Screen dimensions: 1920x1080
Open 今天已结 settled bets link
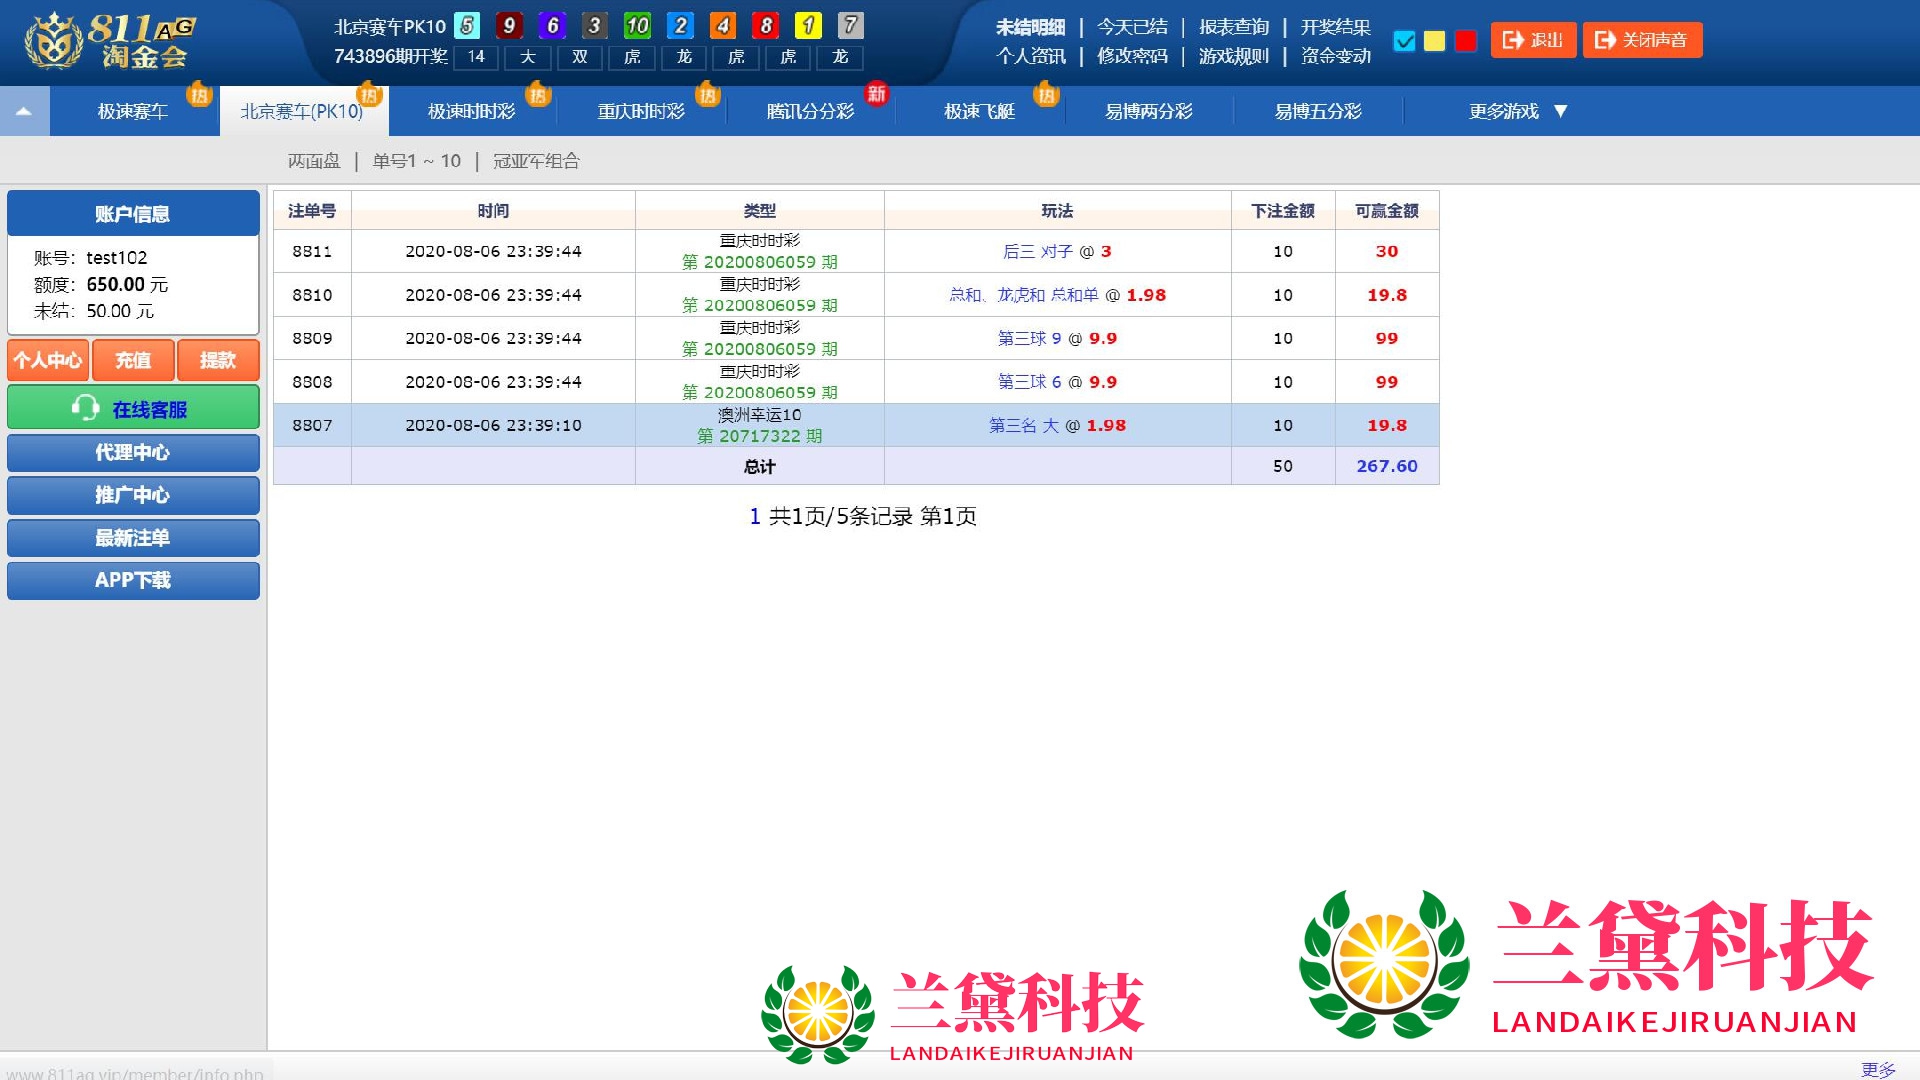point(1132,27)
